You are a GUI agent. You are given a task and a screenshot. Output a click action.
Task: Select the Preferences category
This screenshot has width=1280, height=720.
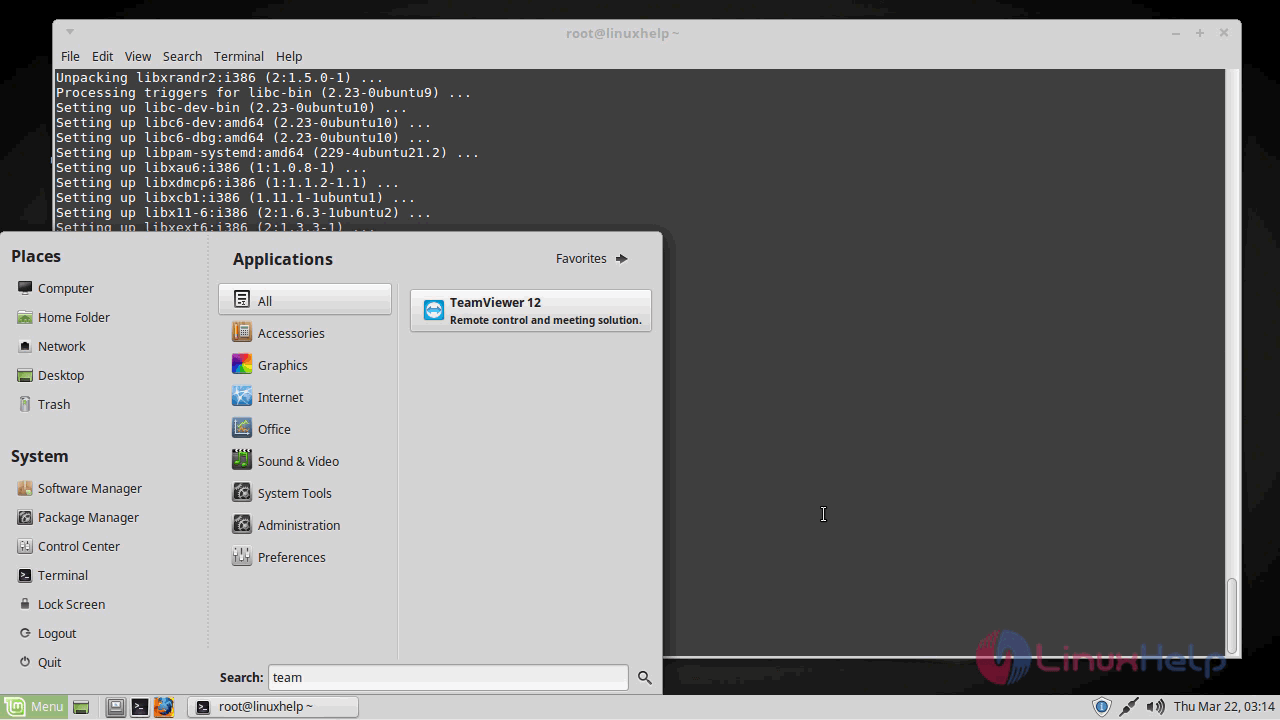pyautogui.click(x=305, y=557)
